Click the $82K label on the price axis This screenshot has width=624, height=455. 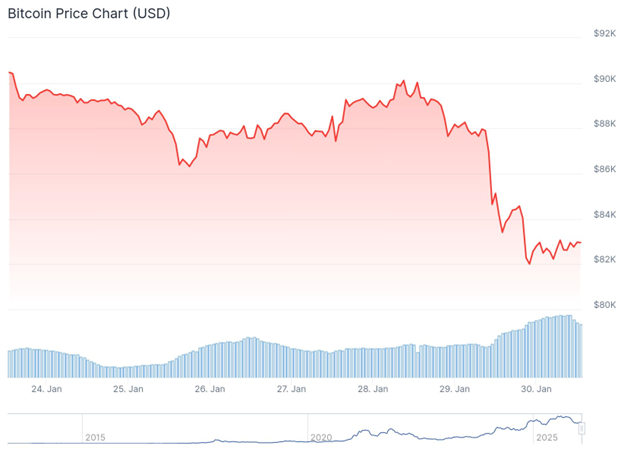(604, 259)
